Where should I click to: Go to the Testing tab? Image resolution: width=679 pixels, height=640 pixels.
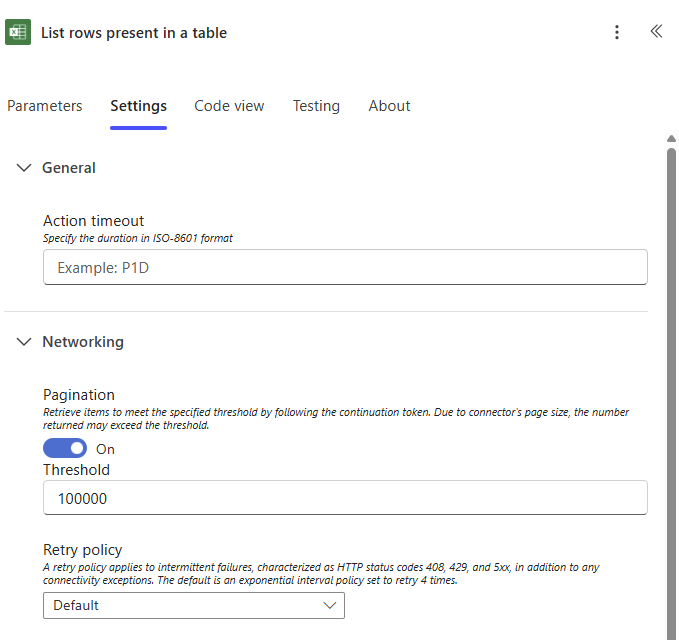(316, 106)
